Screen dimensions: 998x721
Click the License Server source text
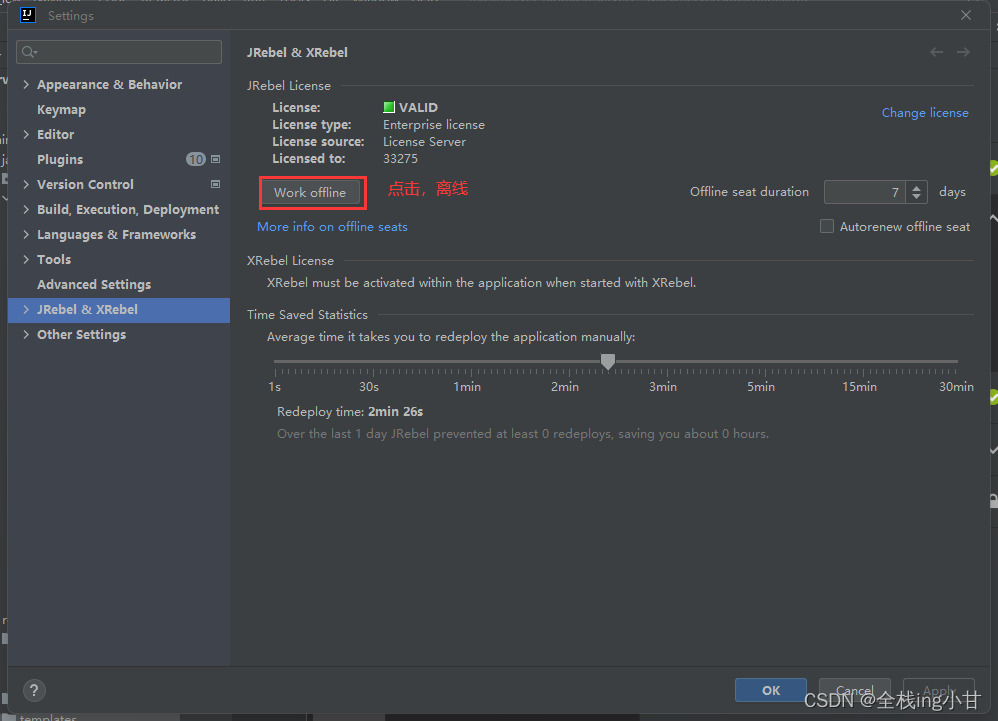click(x=424, y=141)
